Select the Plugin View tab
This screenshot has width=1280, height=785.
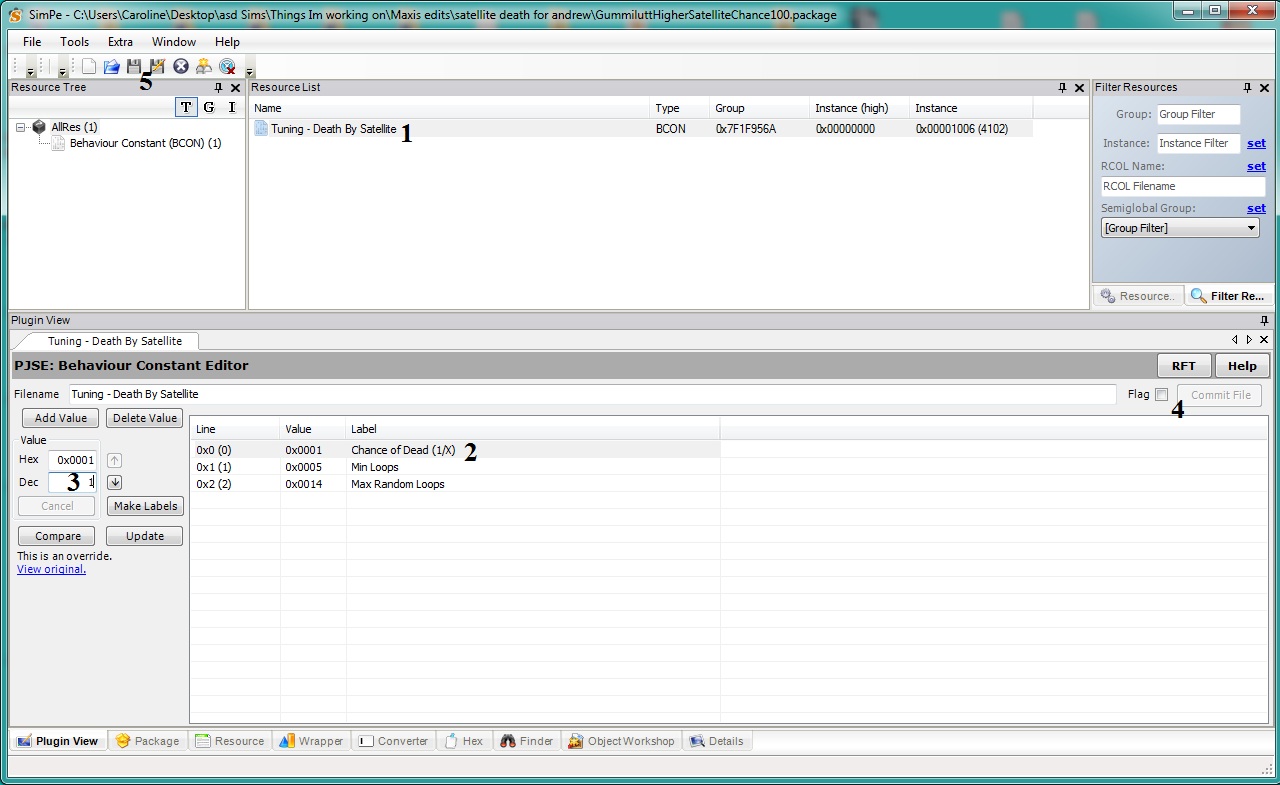58,741
